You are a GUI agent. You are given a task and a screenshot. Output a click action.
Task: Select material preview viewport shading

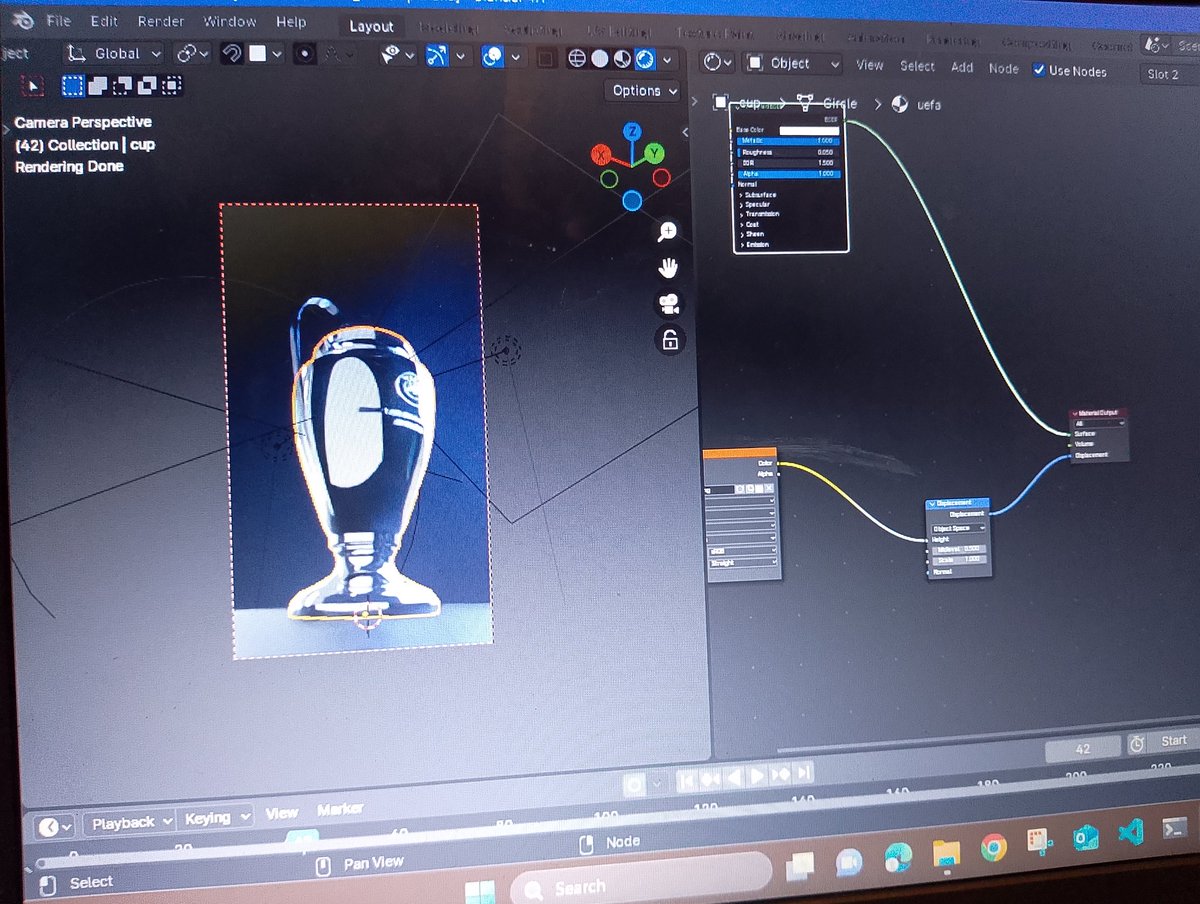[x=622, y=60]
